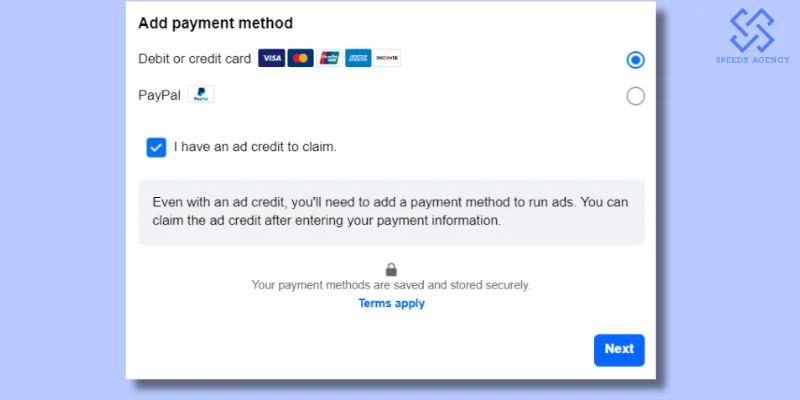This screenshot has height=400, width=800.
Task: Click the "saved and stored securely" text
Action: coord(391,285)
